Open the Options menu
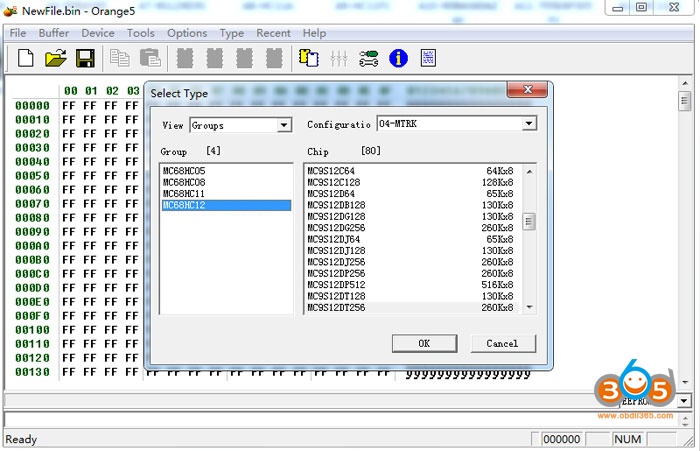This screenshot has width=700, height=451. [187, 33]
